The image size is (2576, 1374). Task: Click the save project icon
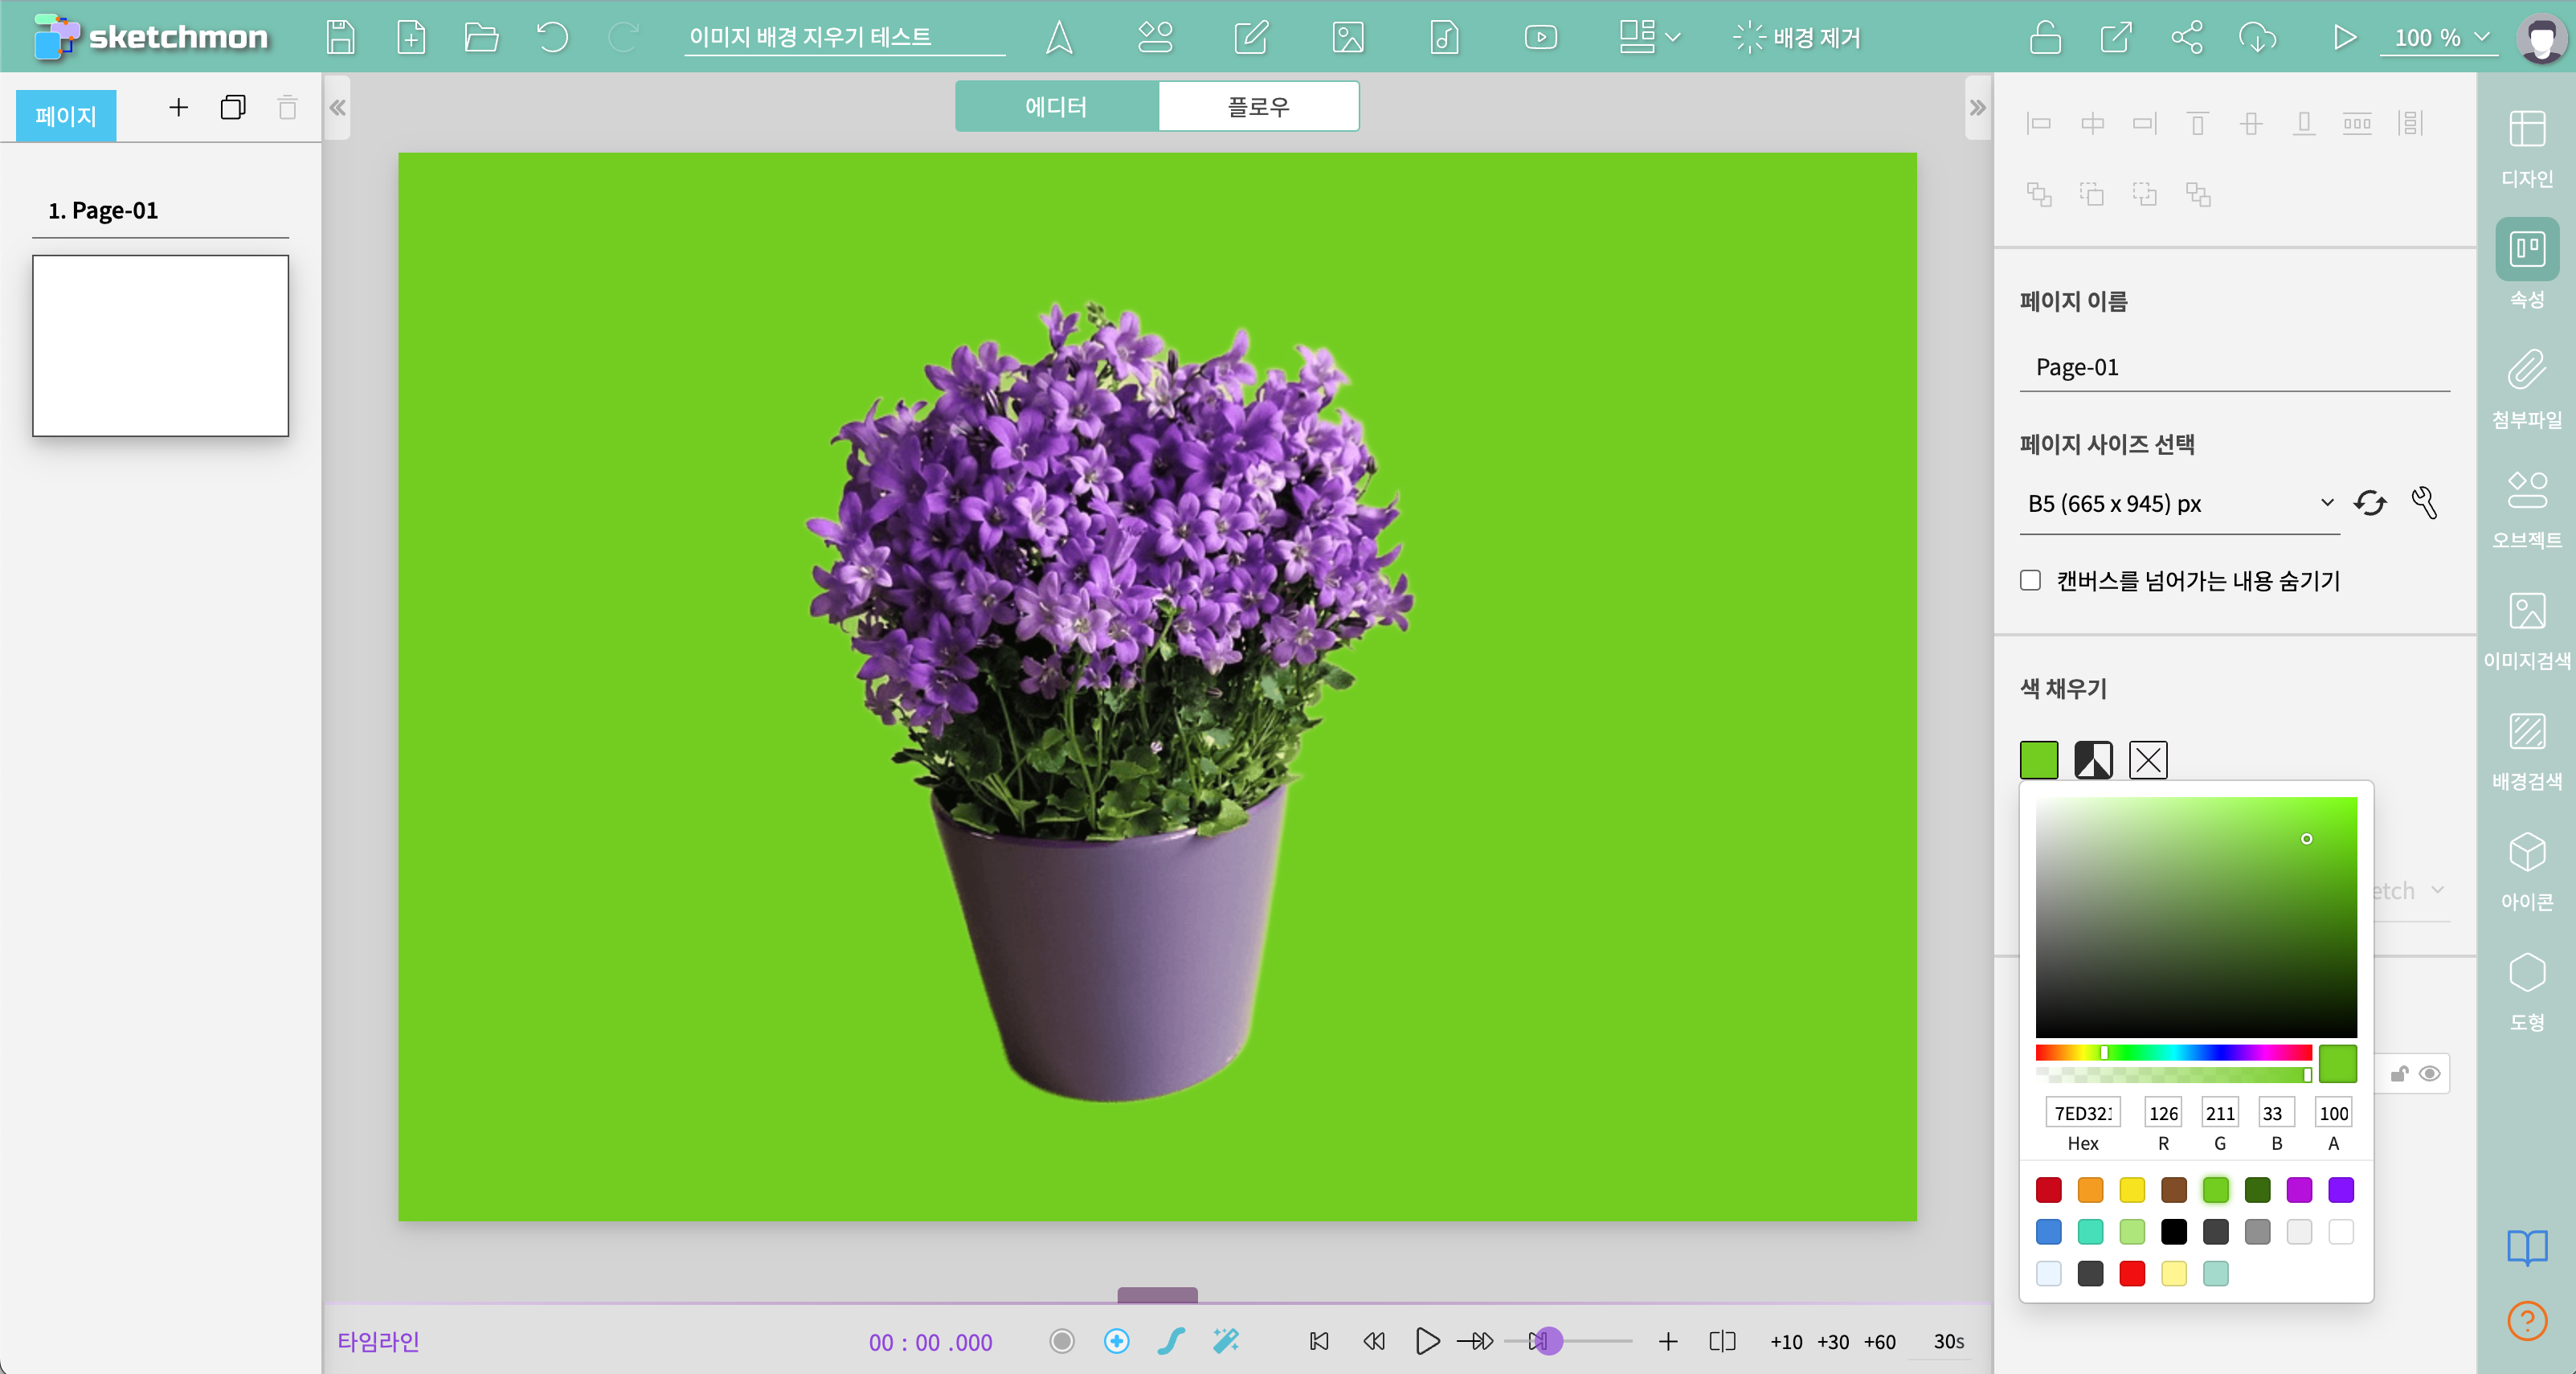(x=340, y=38)
